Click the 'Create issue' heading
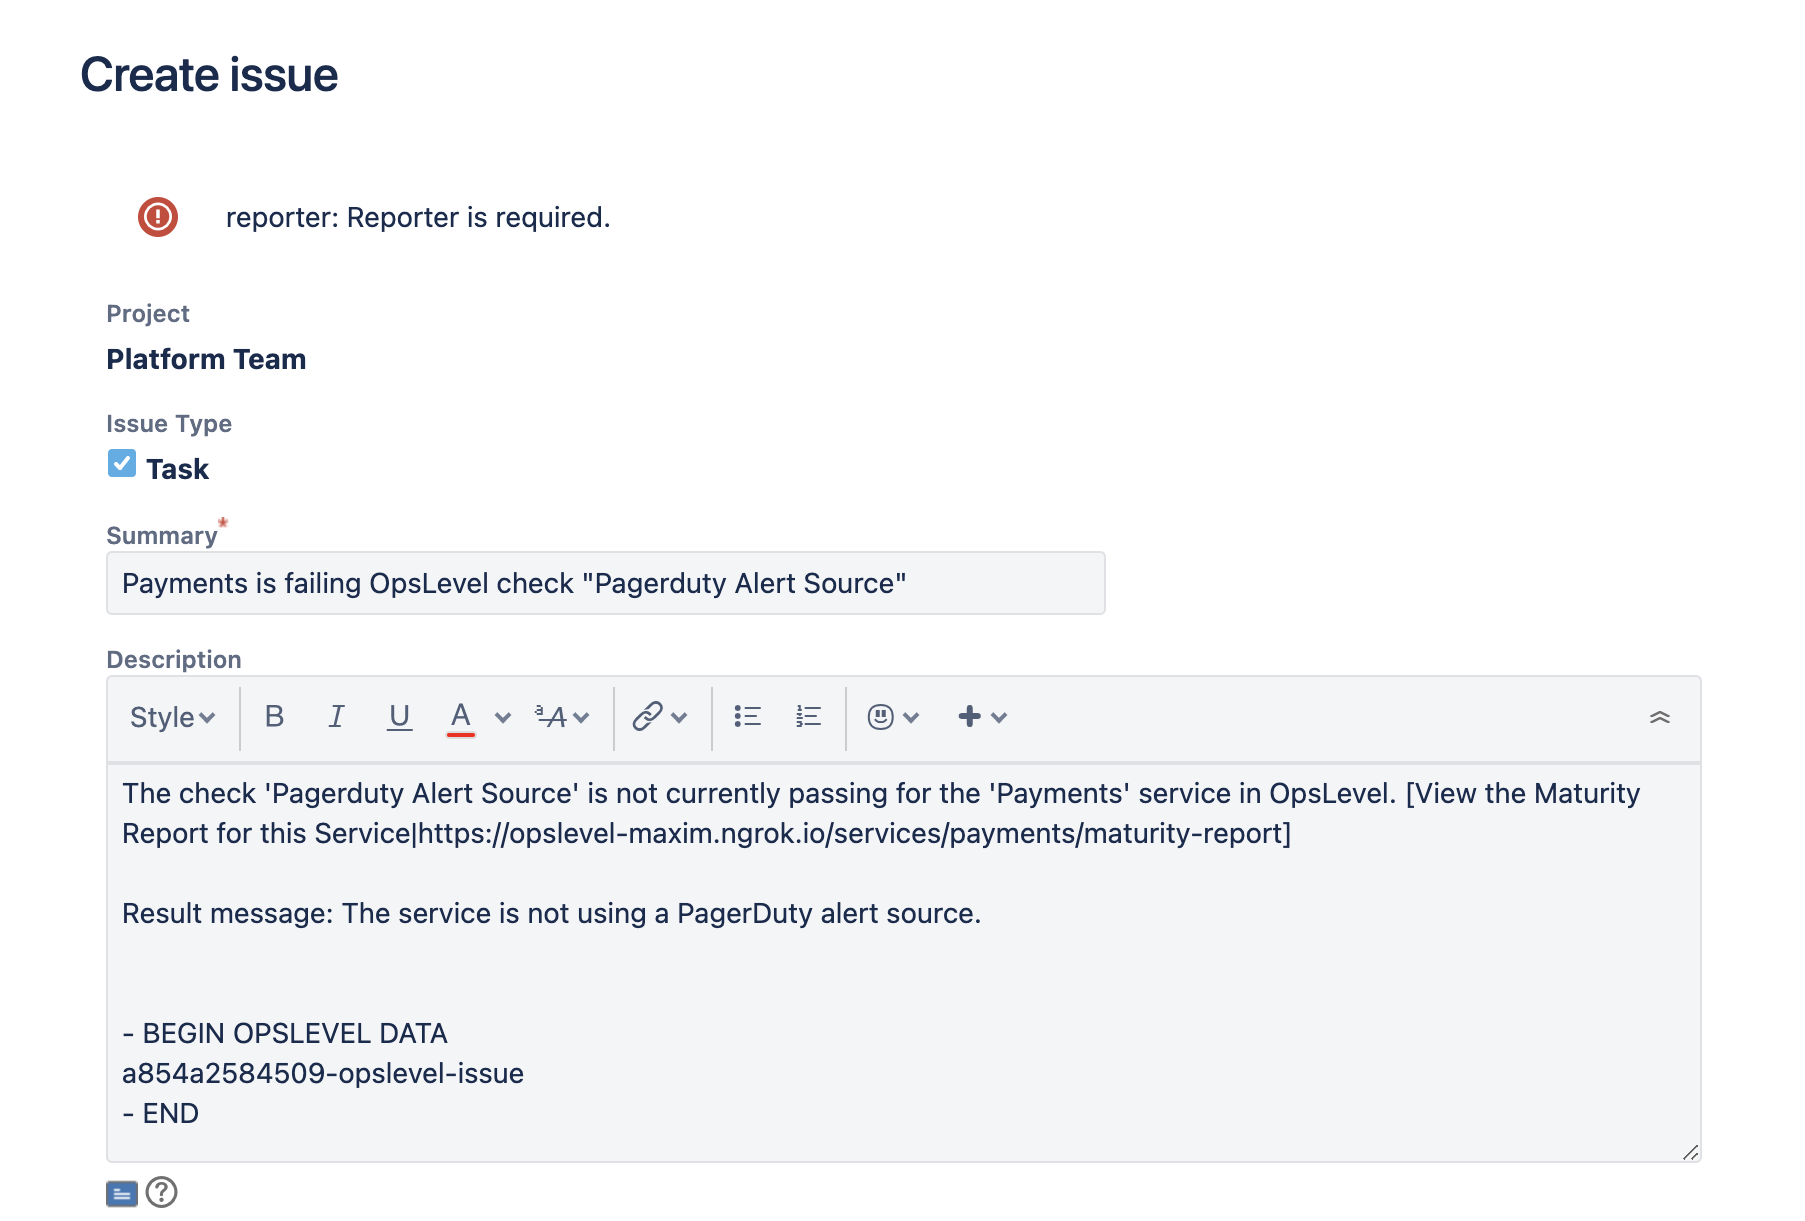Viewport: 1805px width, 1221px height. pyautogui.click(x=209, y=75)
